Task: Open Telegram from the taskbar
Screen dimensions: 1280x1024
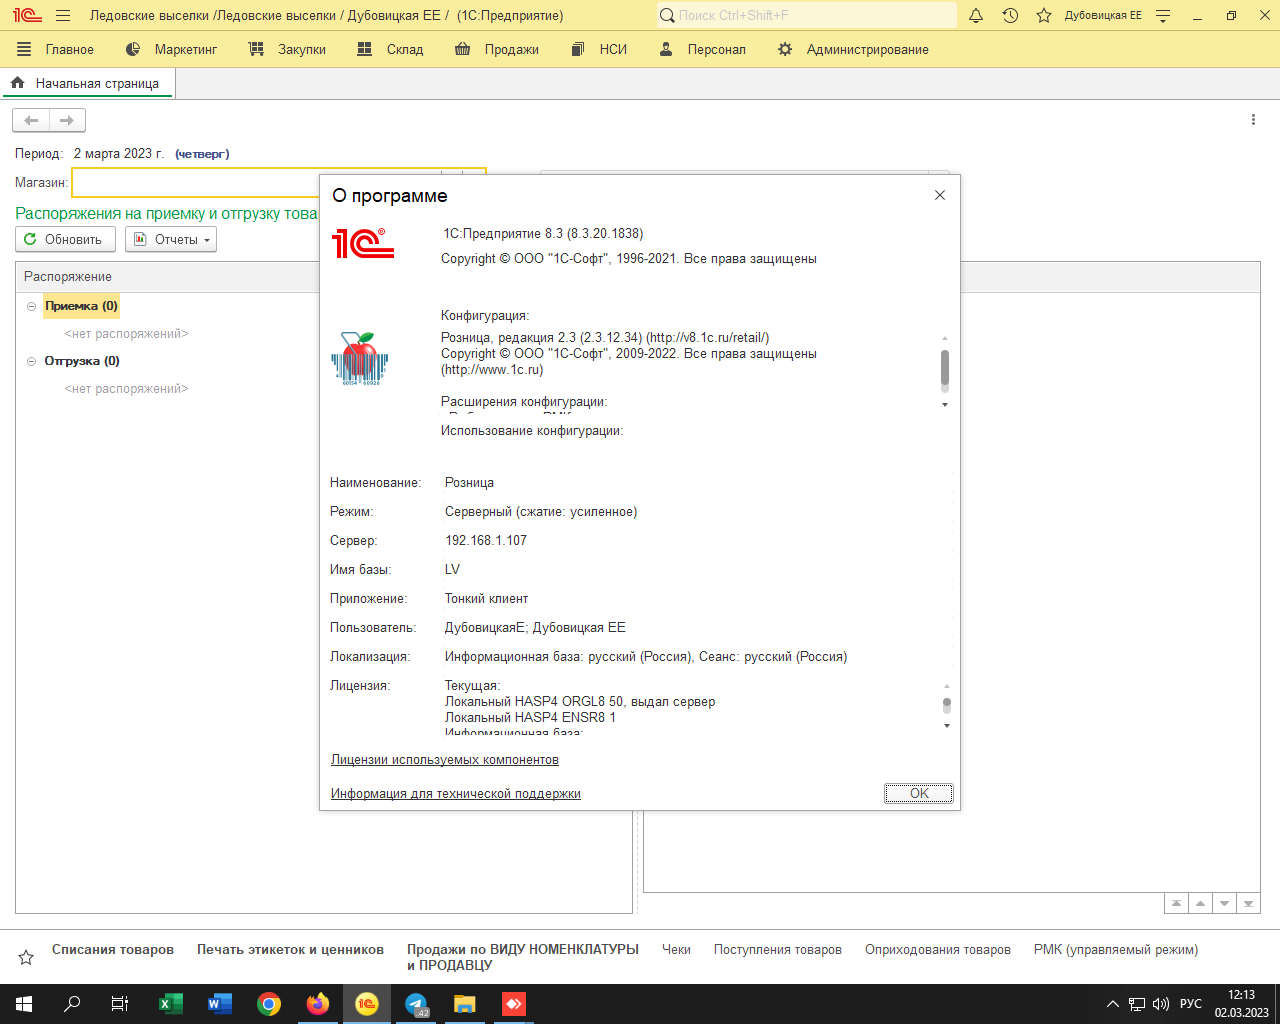Action: pos(416,1004)
